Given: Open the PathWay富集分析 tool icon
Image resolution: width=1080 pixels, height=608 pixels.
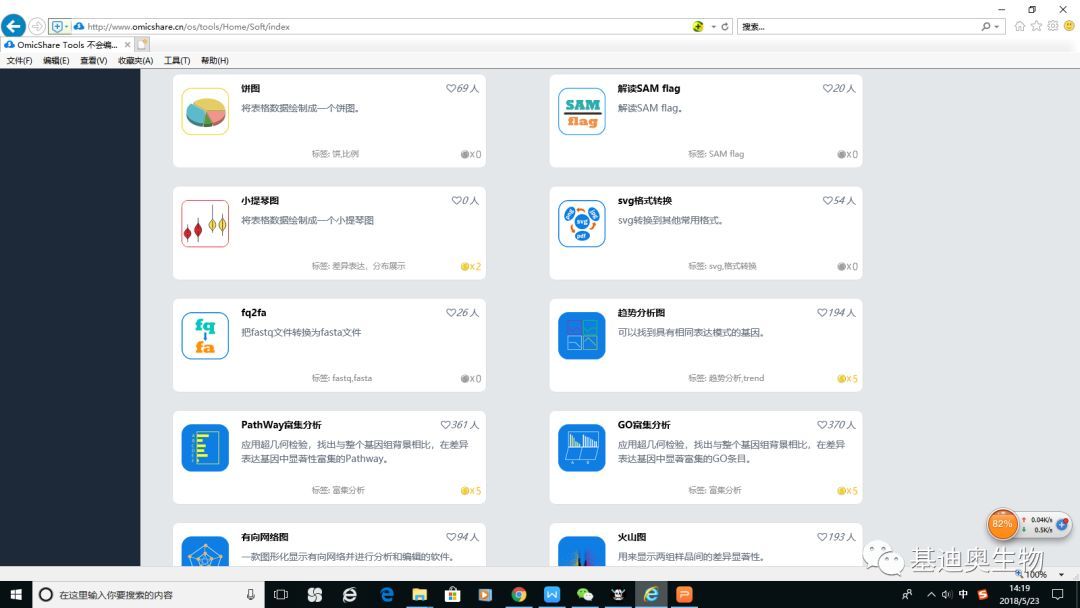Looking at the screenshot, I should 205,448.
